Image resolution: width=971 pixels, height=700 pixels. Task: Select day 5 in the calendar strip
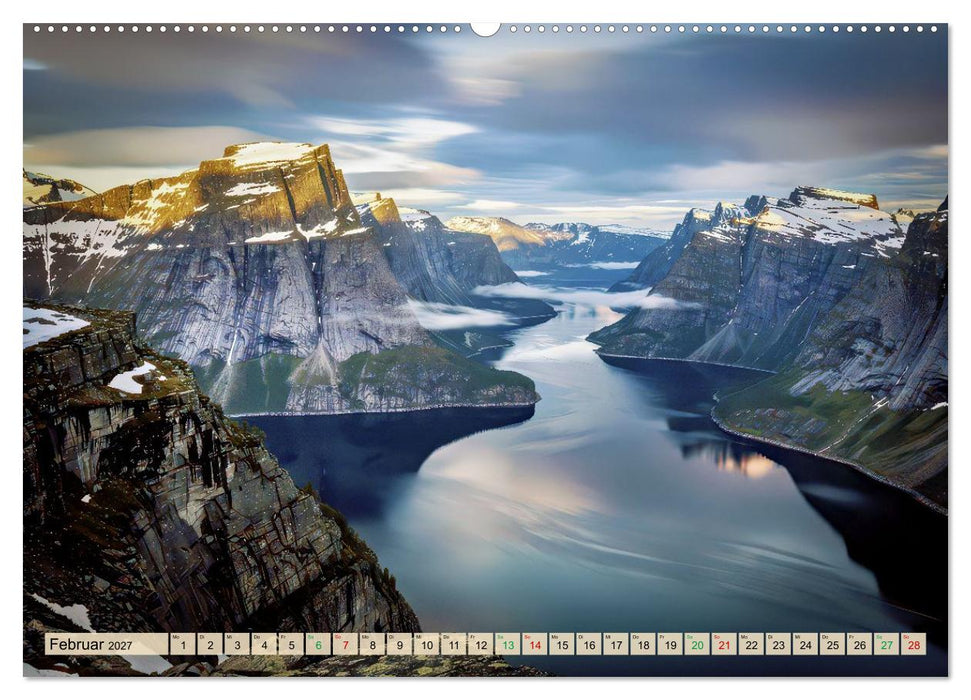click(x=291, y=644)
